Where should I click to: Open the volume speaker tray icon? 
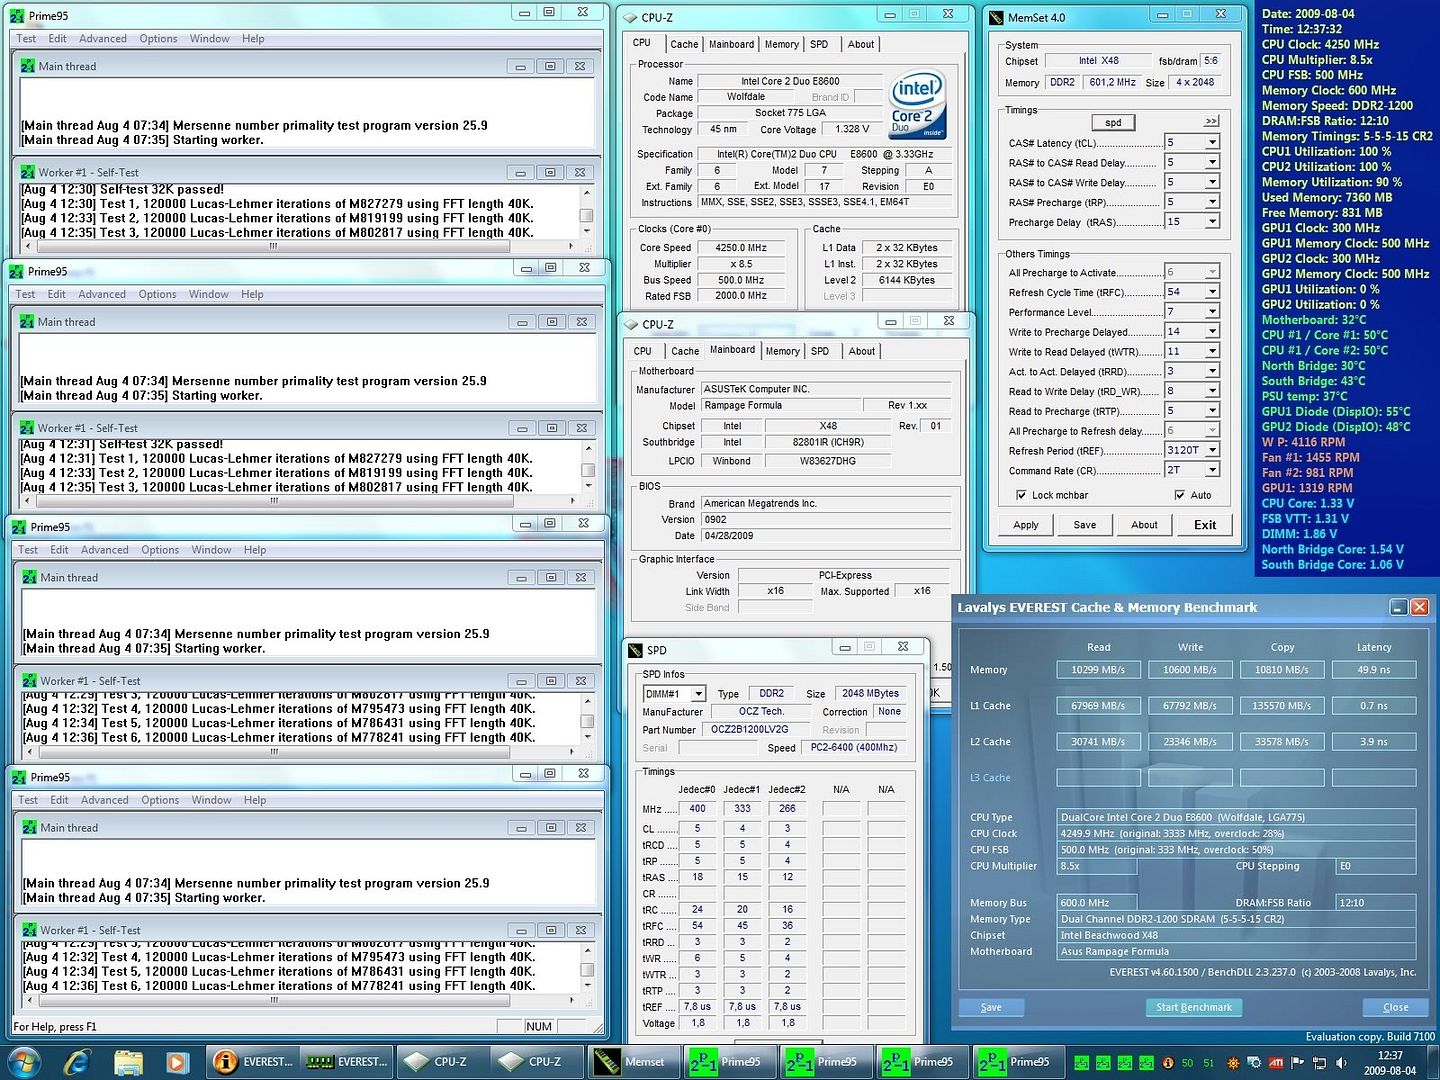pos(1341,1062)
